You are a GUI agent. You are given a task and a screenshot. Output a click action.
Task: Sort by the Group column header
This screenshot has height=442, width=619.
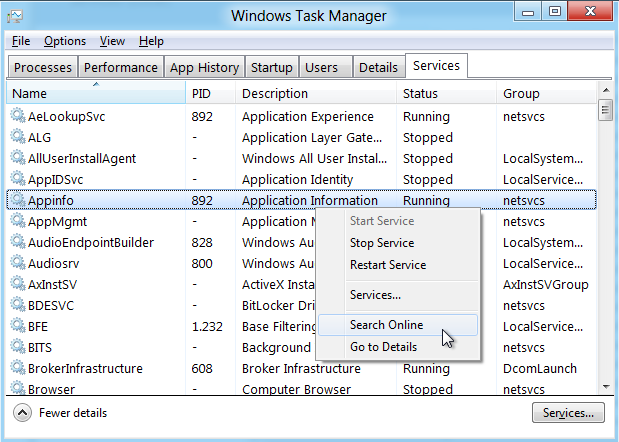click(546, 93)
